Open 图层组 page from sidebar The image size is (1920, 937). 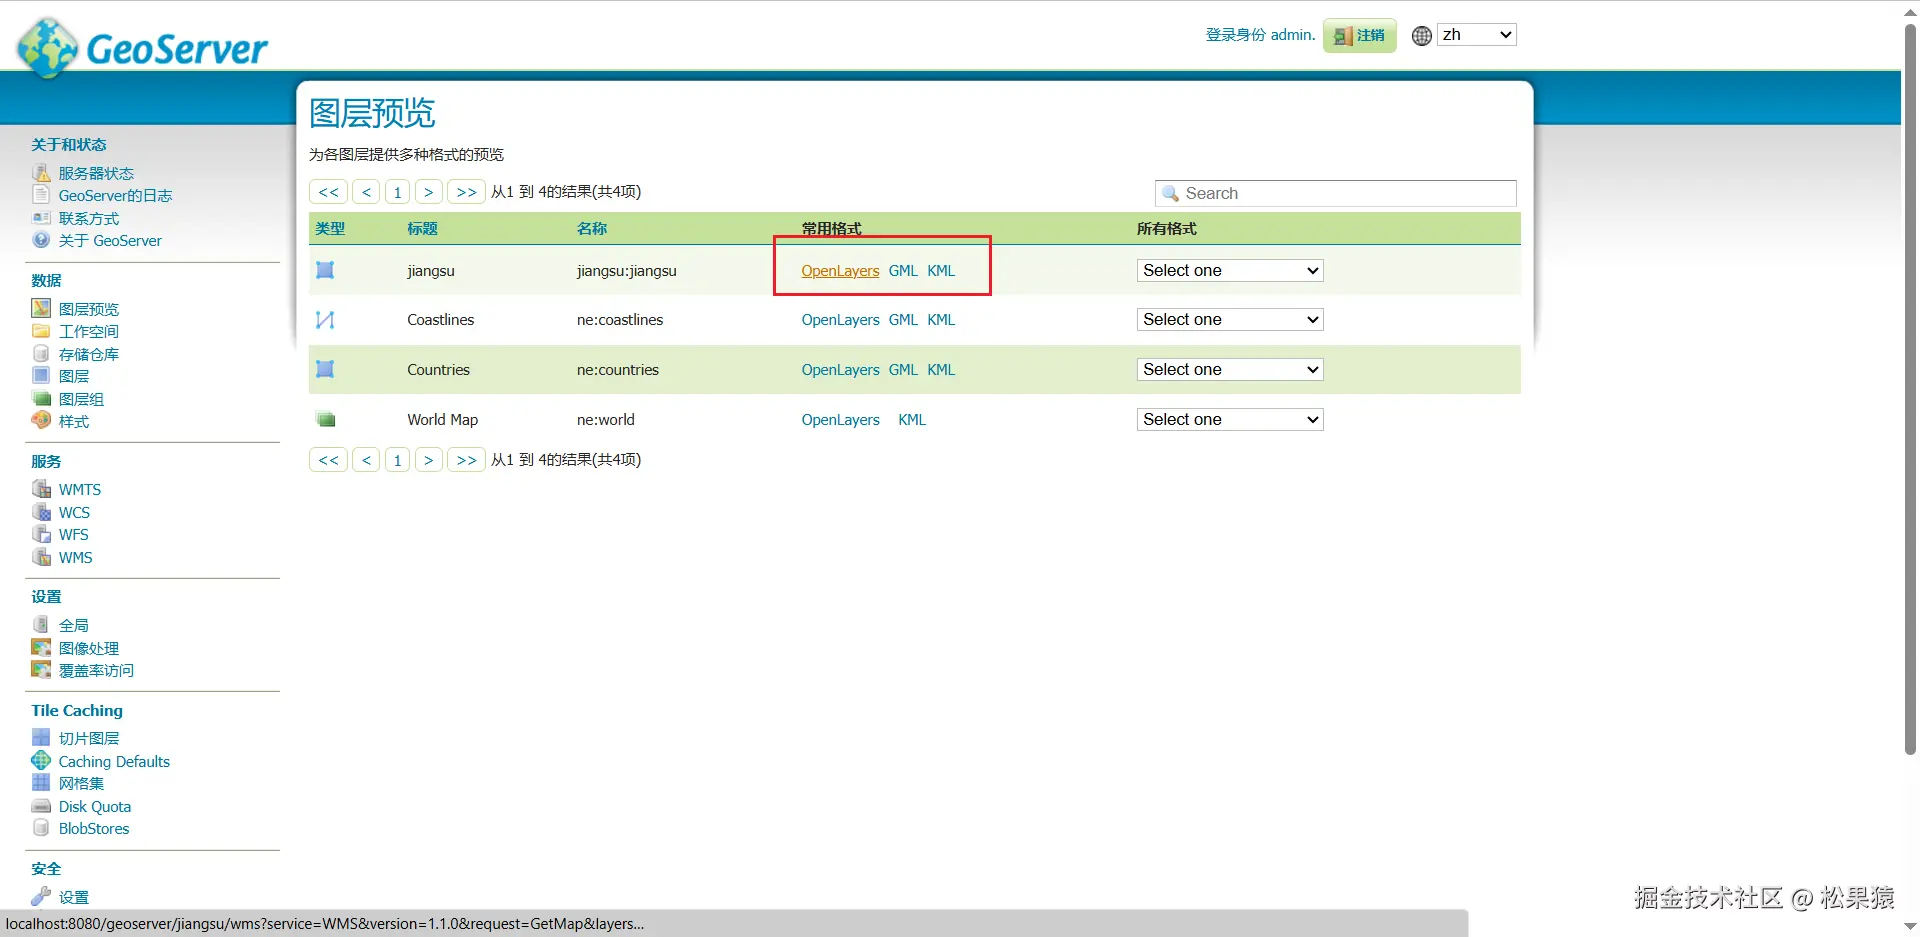pyautogui.click(x=81, y=399)
